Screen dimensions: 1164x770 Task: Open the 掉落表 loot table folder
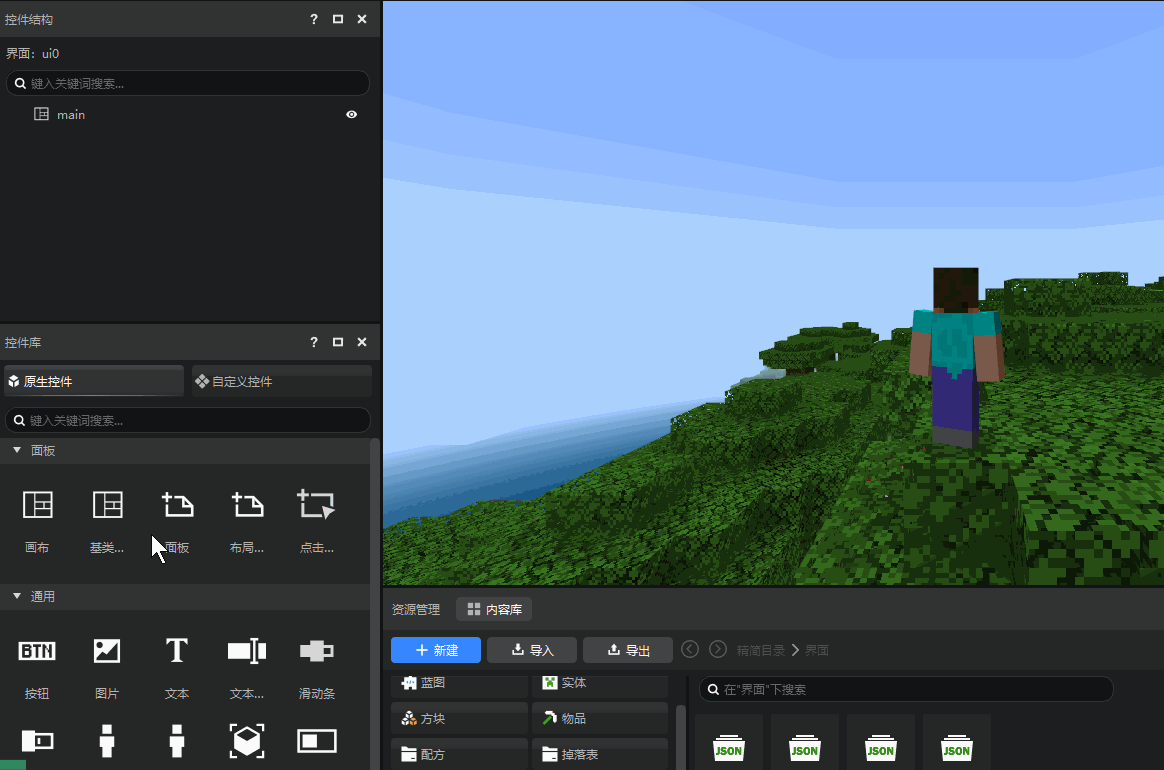point(600,754)
